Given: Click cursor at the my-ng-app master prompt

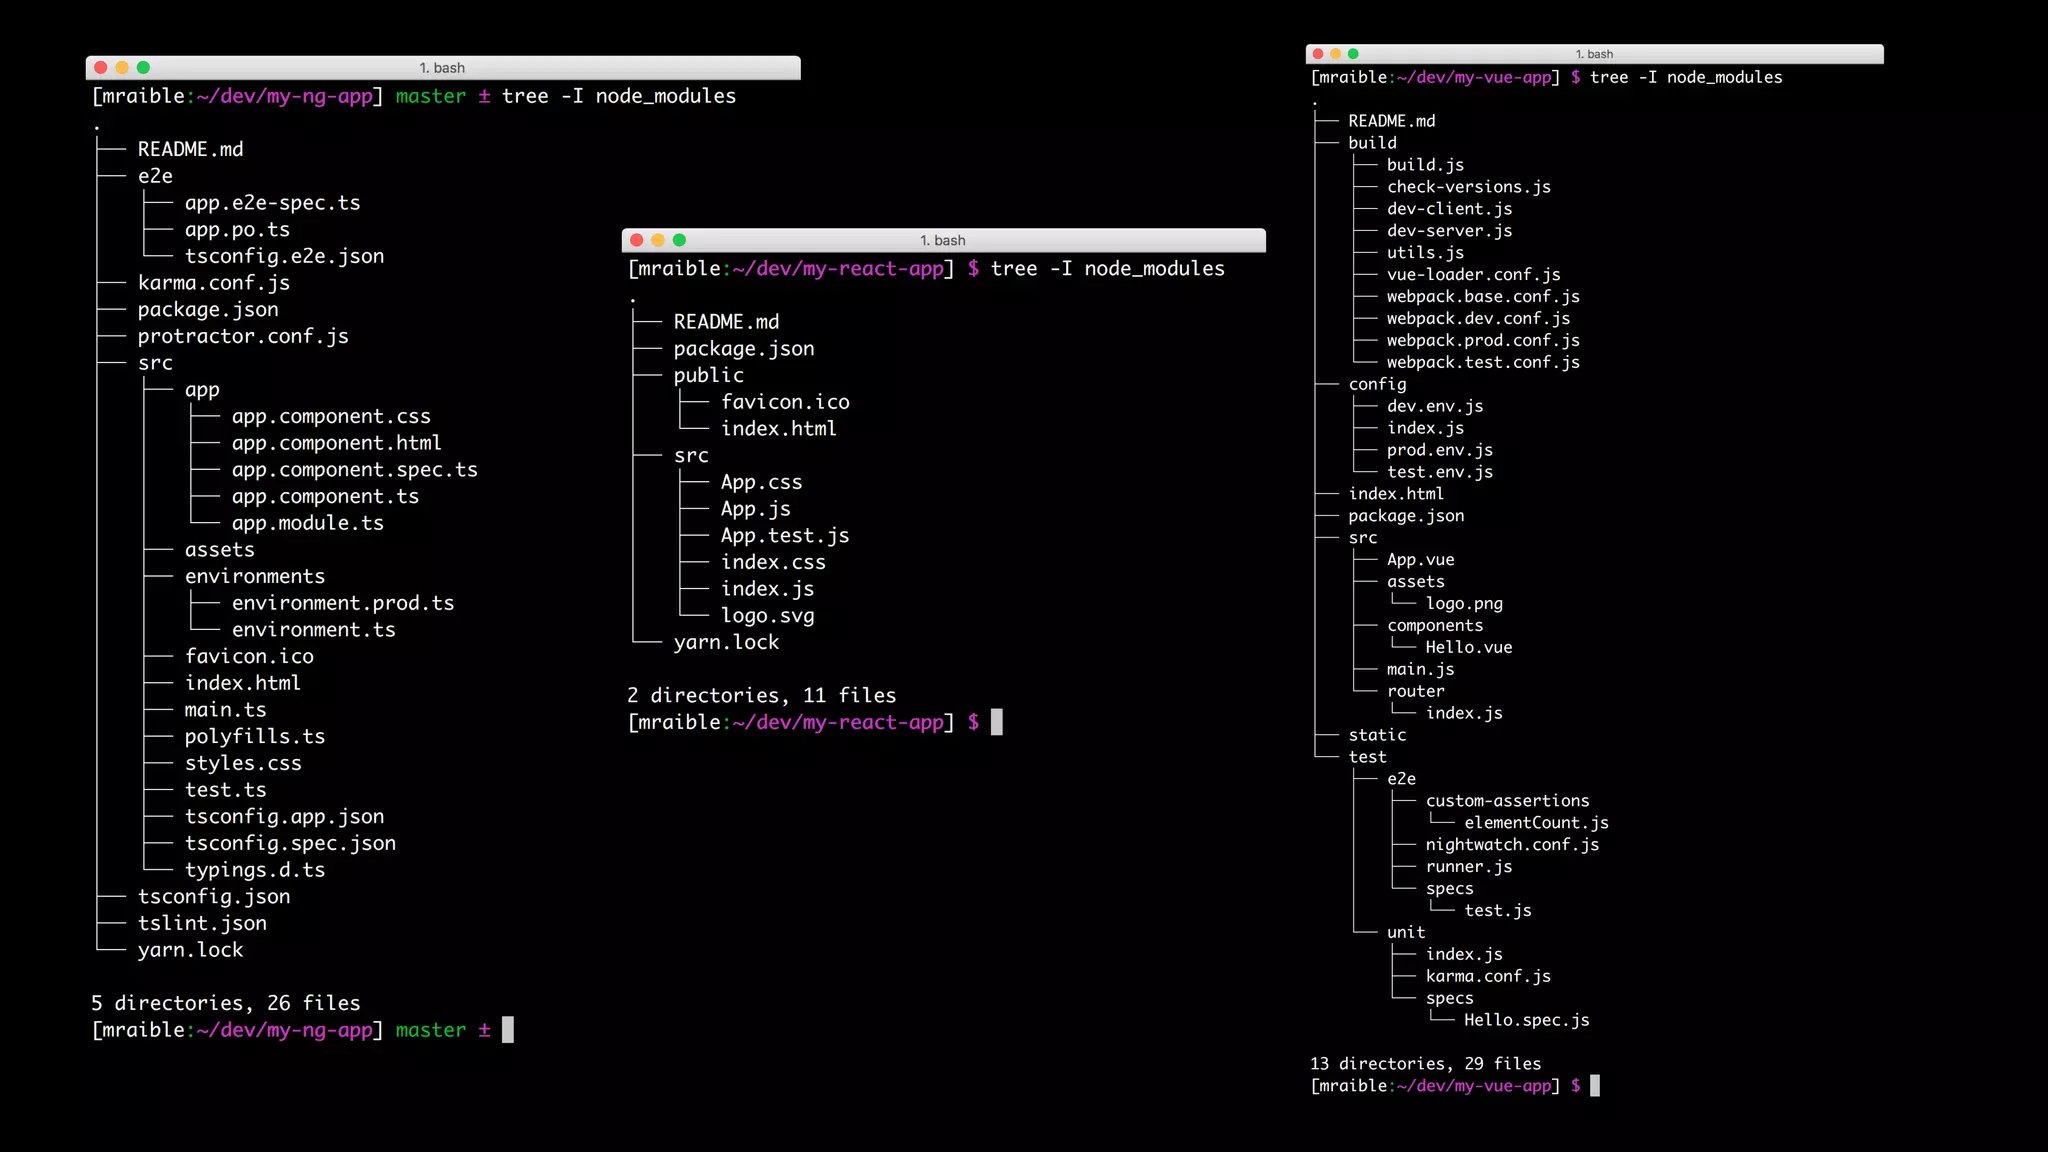Looking at the screenshot, I should point(508,1030).
